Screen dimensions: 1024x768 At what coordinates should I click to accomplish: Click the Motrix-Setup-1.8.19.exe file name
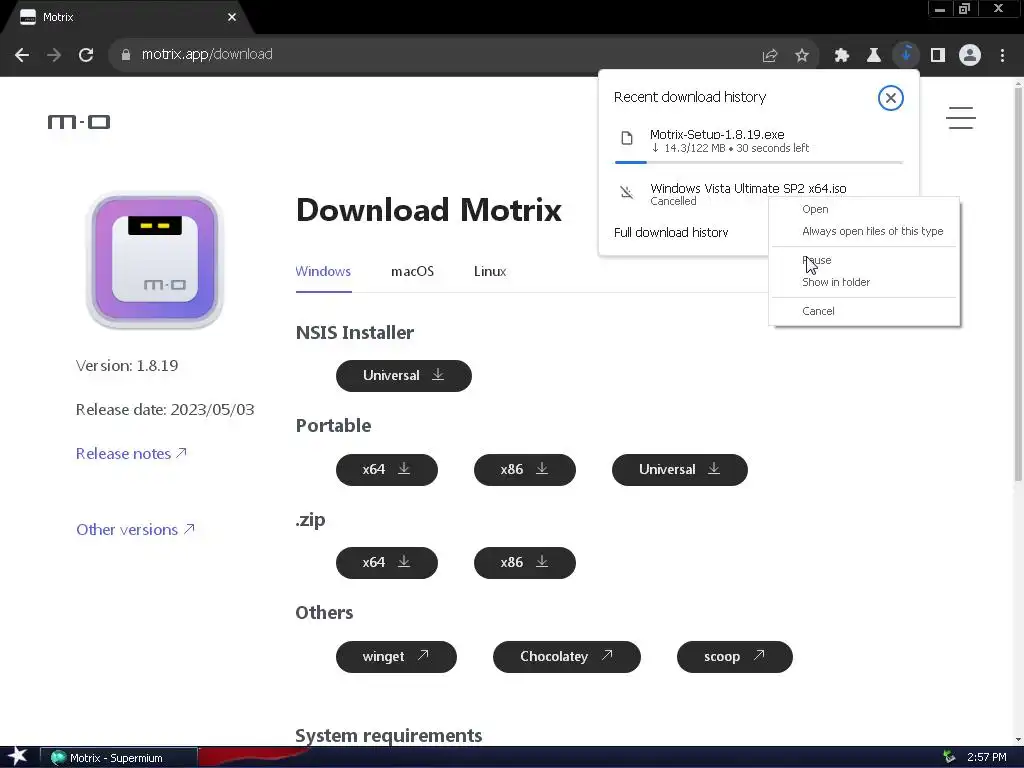[x=717, y=135]
